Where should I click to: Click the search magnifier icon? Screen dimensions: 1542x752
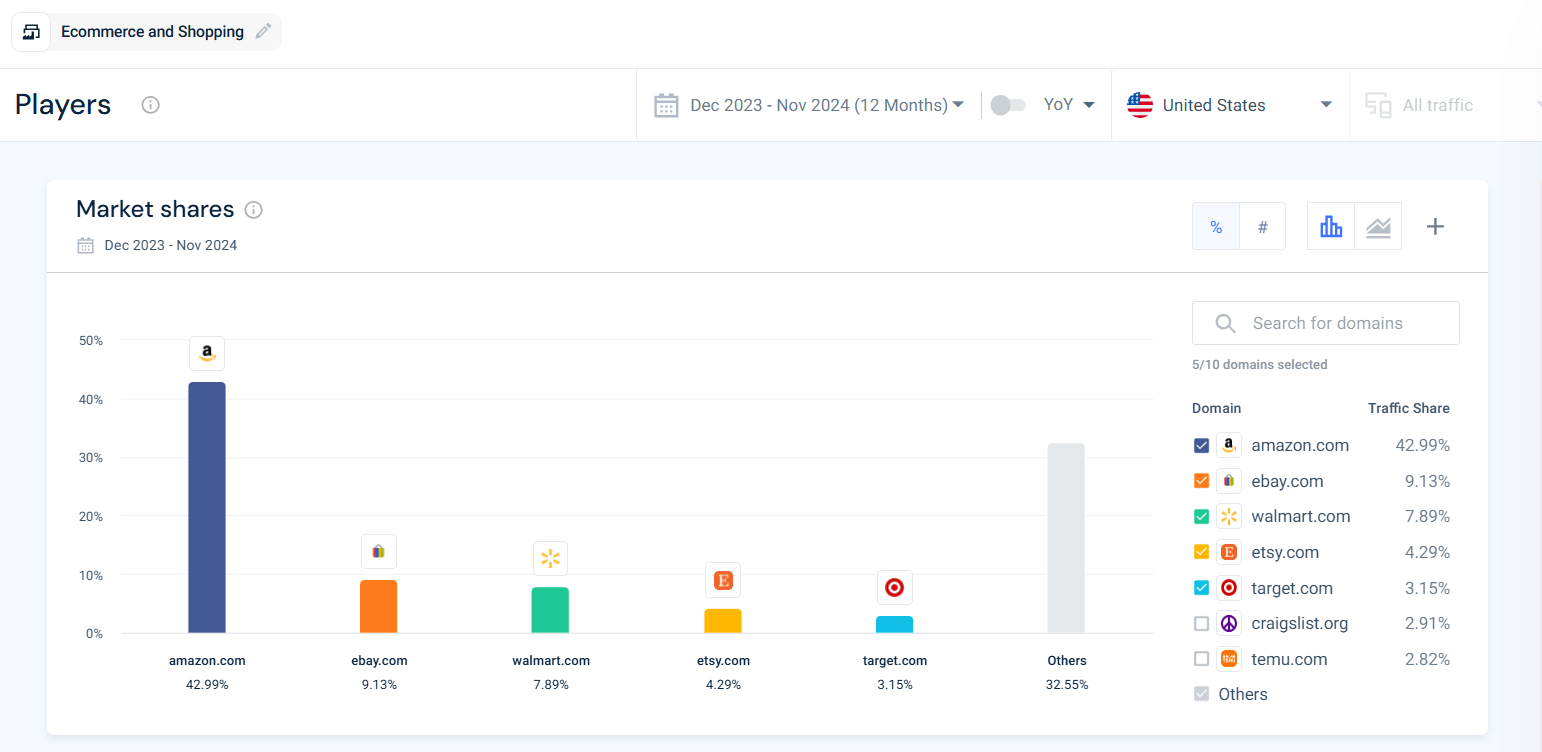click(x=1224, y=323)
